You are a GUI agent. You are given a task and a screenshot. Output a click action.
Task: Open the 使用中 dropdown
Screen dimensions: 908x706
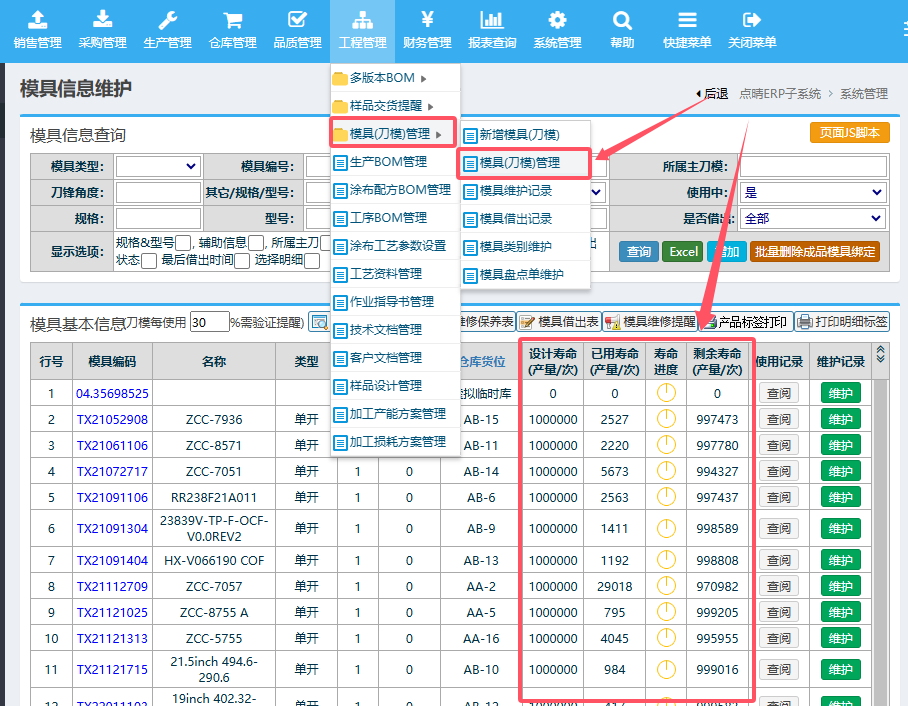tap(812, 192)
